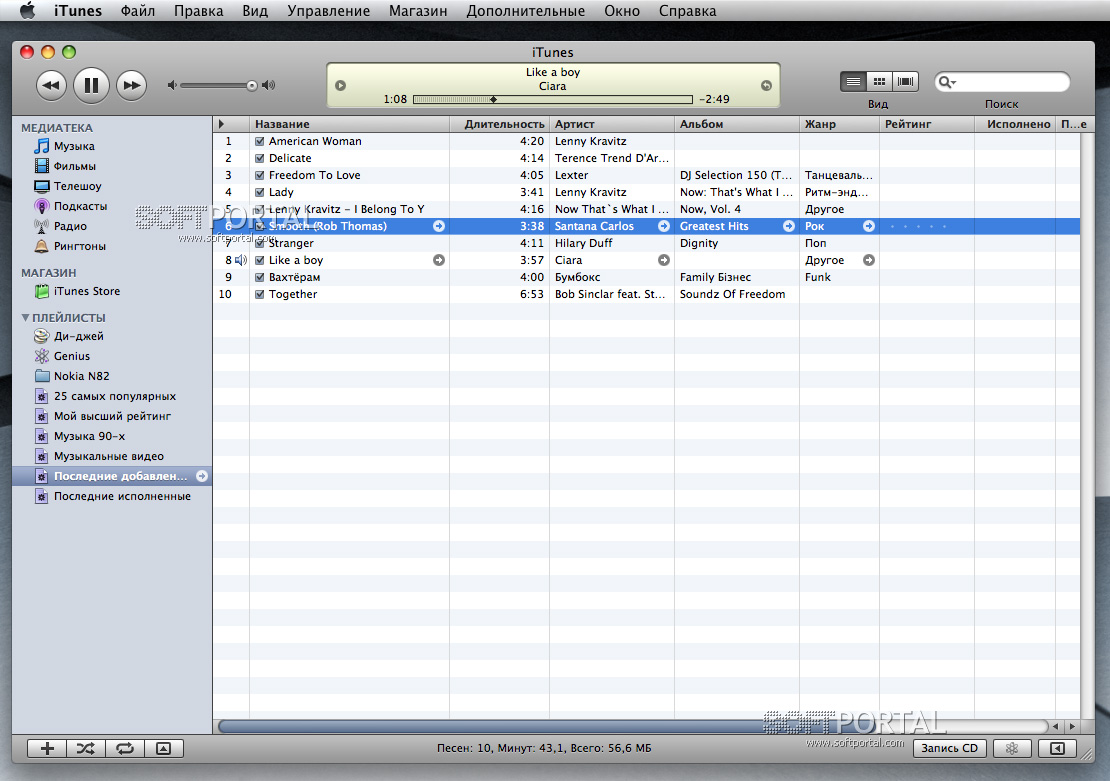
Task: Switch to Cover Flow view icon
Action: click(905, 82)
